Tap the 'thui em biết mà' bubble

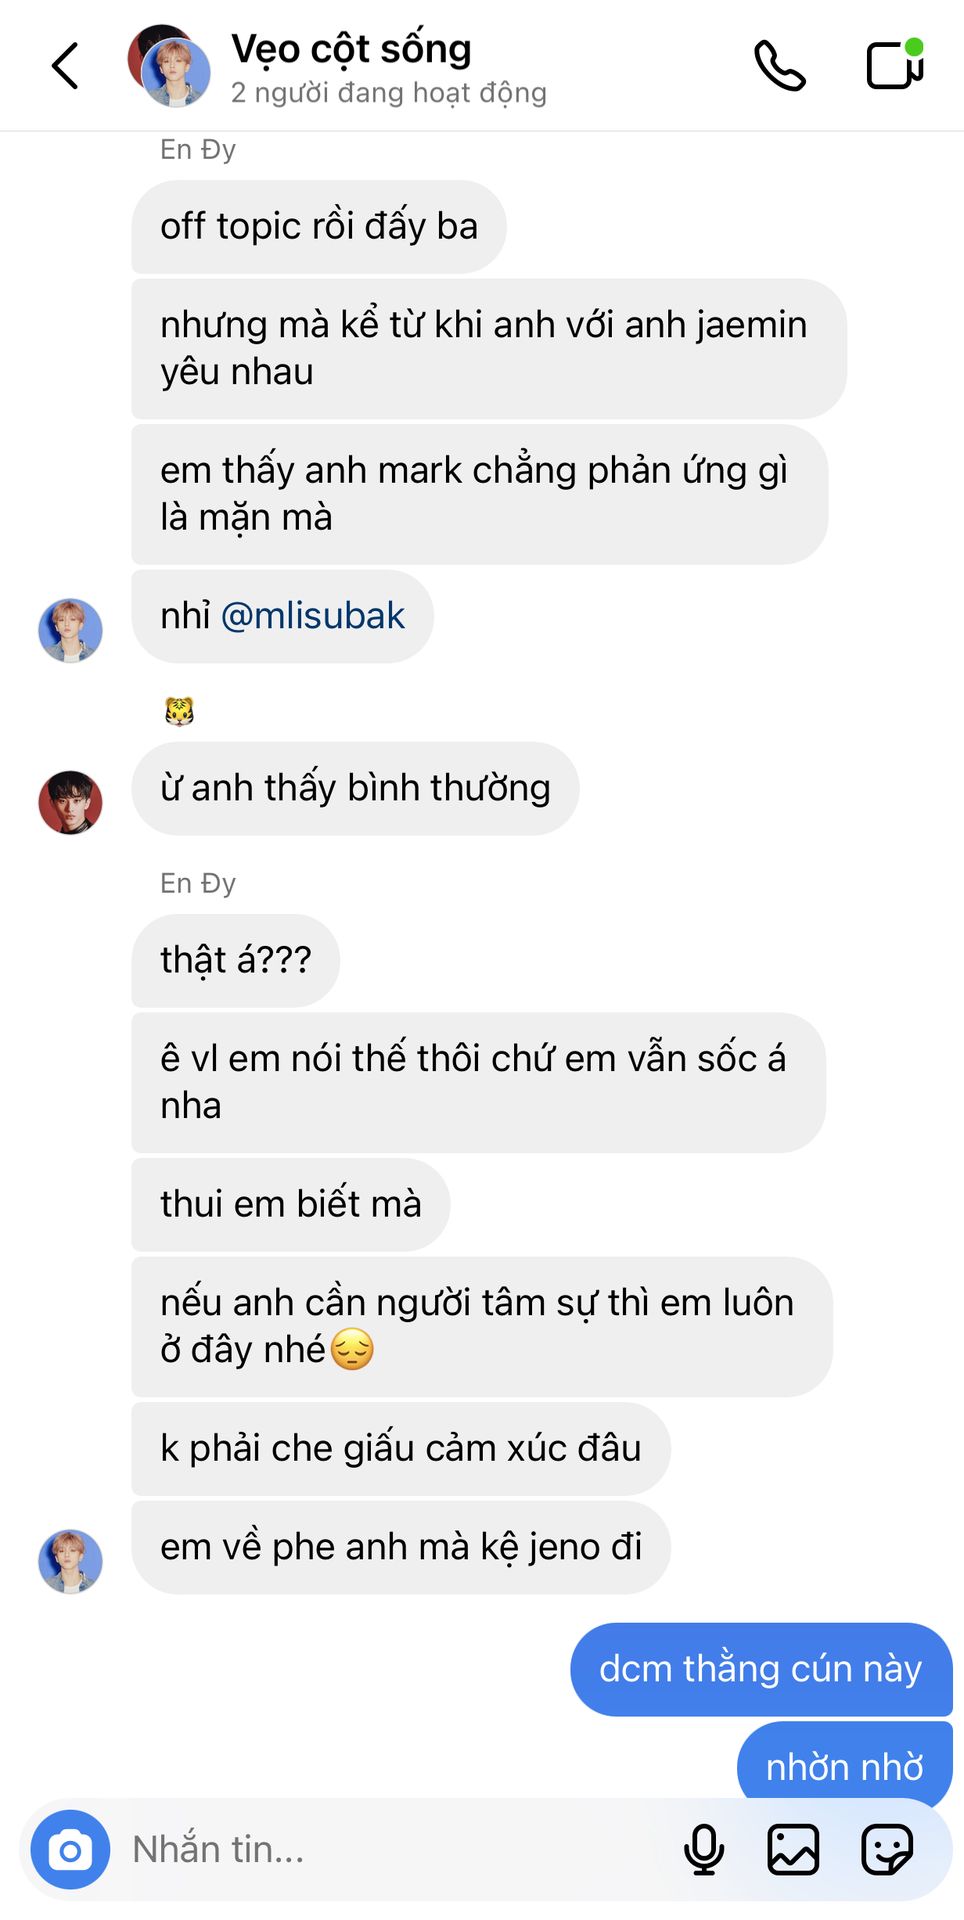291,1204
